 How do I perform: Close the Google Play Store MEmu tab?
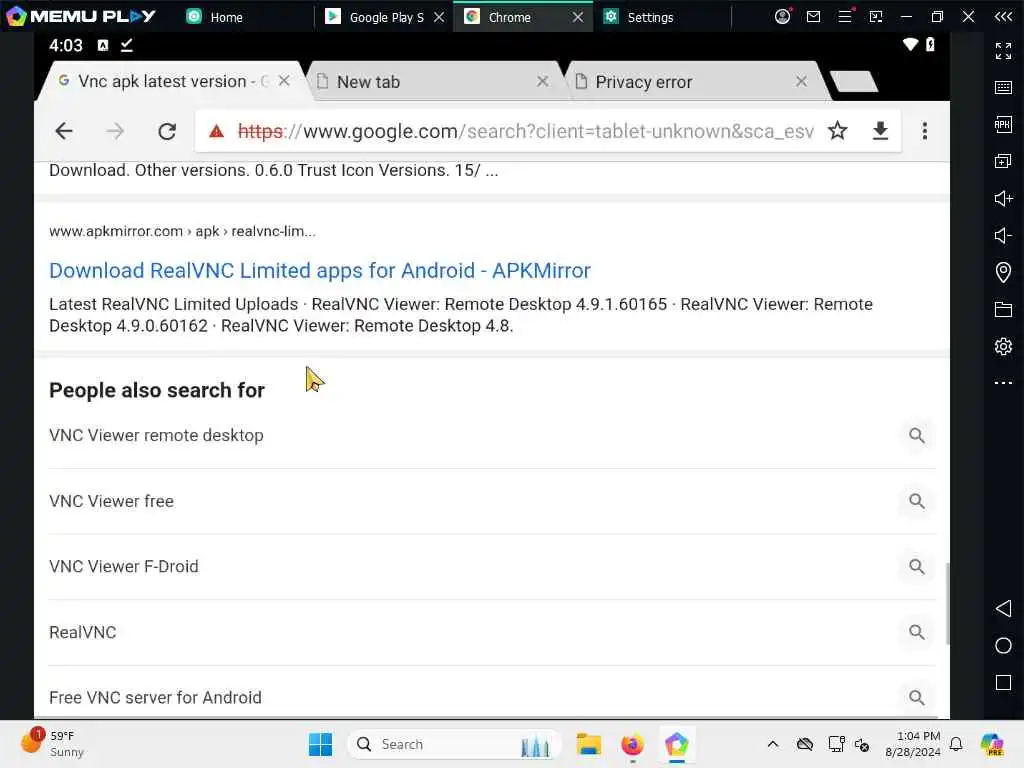pyautogui.click(x=440, y=17)
